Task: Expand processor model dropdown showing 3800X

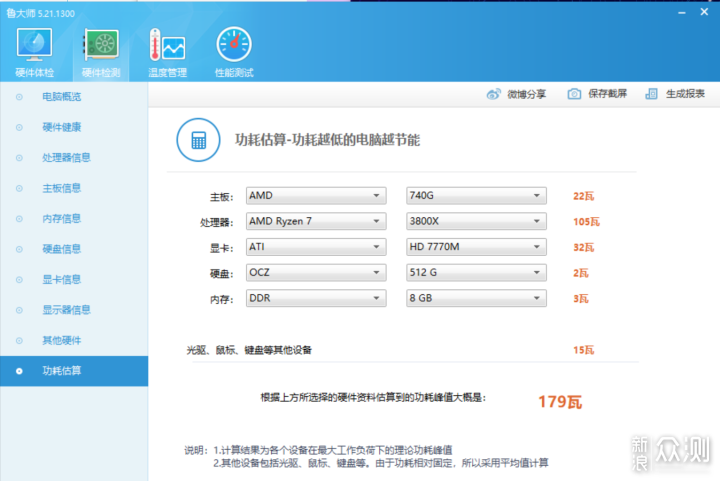Action: click(x=476, y=221)
